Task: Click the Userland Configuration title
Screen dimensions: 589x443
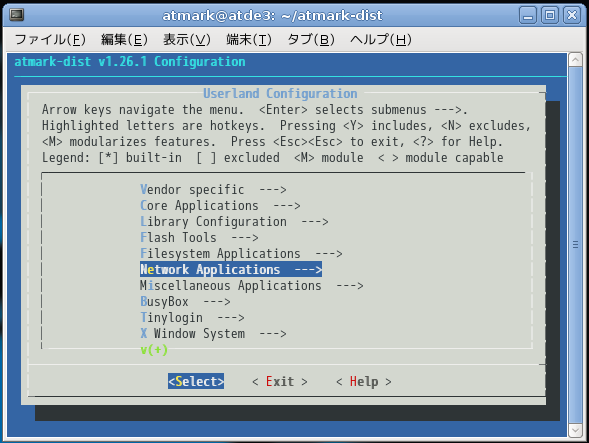Action: coord(280,93)
